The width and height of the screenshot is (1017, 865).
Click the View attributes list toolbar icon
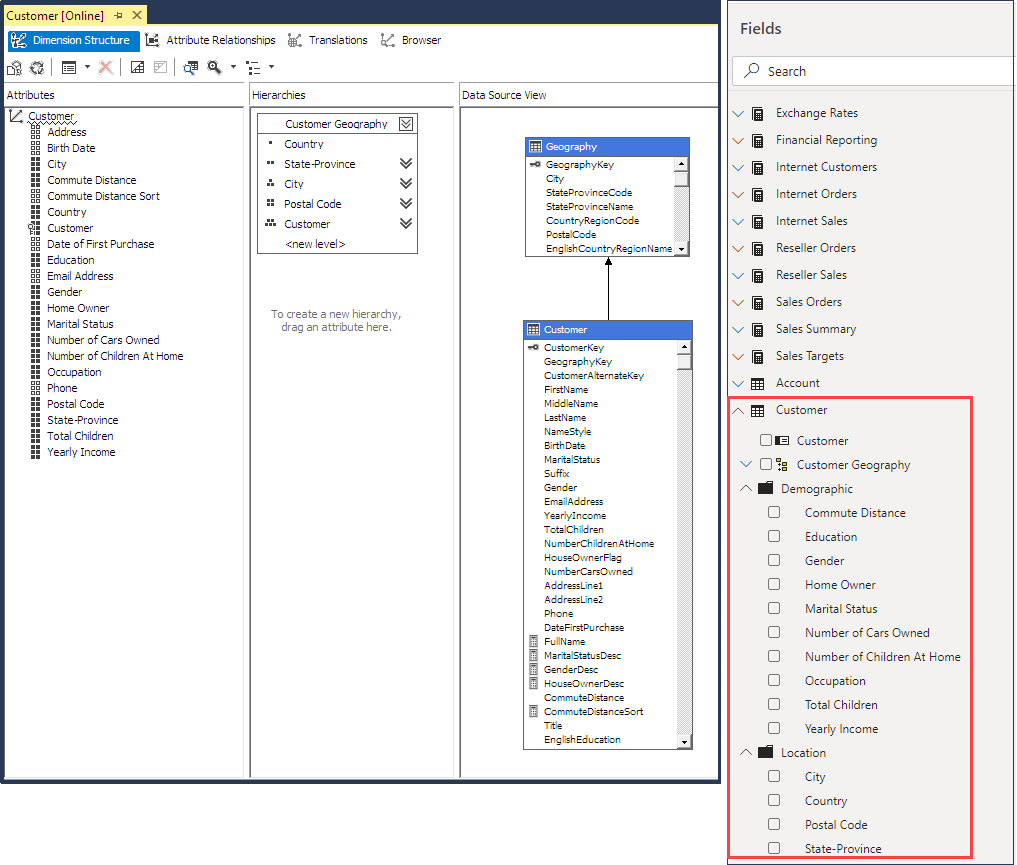pos(69,67)
